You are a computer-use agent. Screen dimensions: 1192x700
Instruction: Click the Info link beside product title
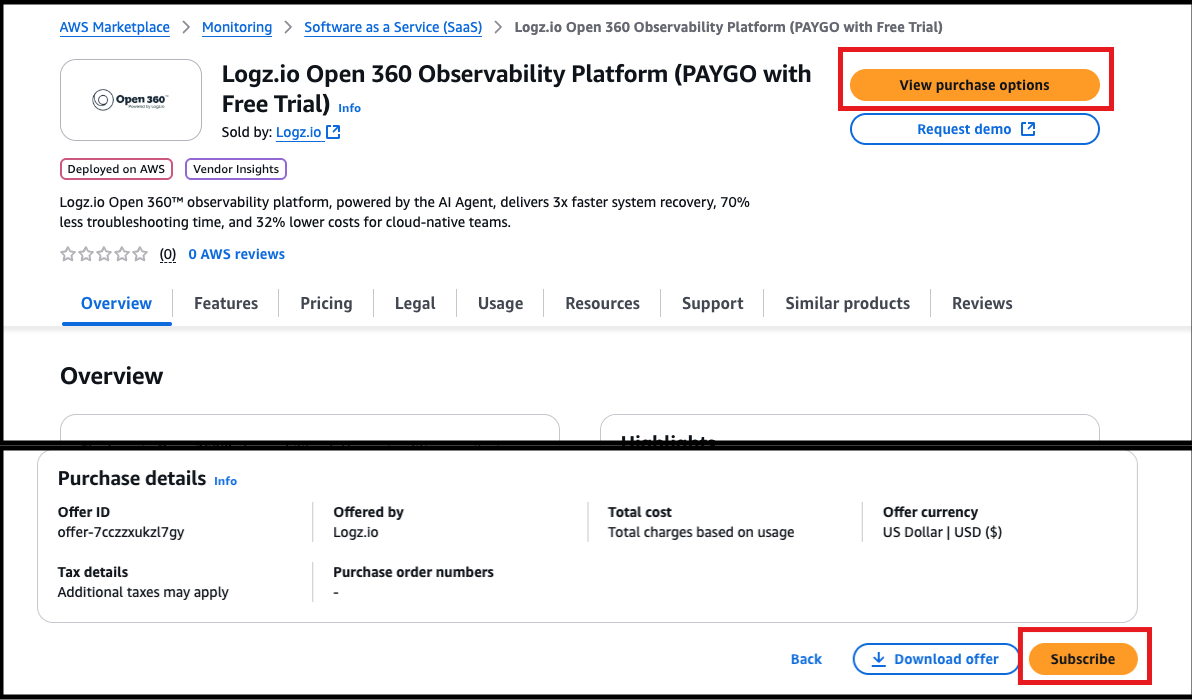click(350, 108)
